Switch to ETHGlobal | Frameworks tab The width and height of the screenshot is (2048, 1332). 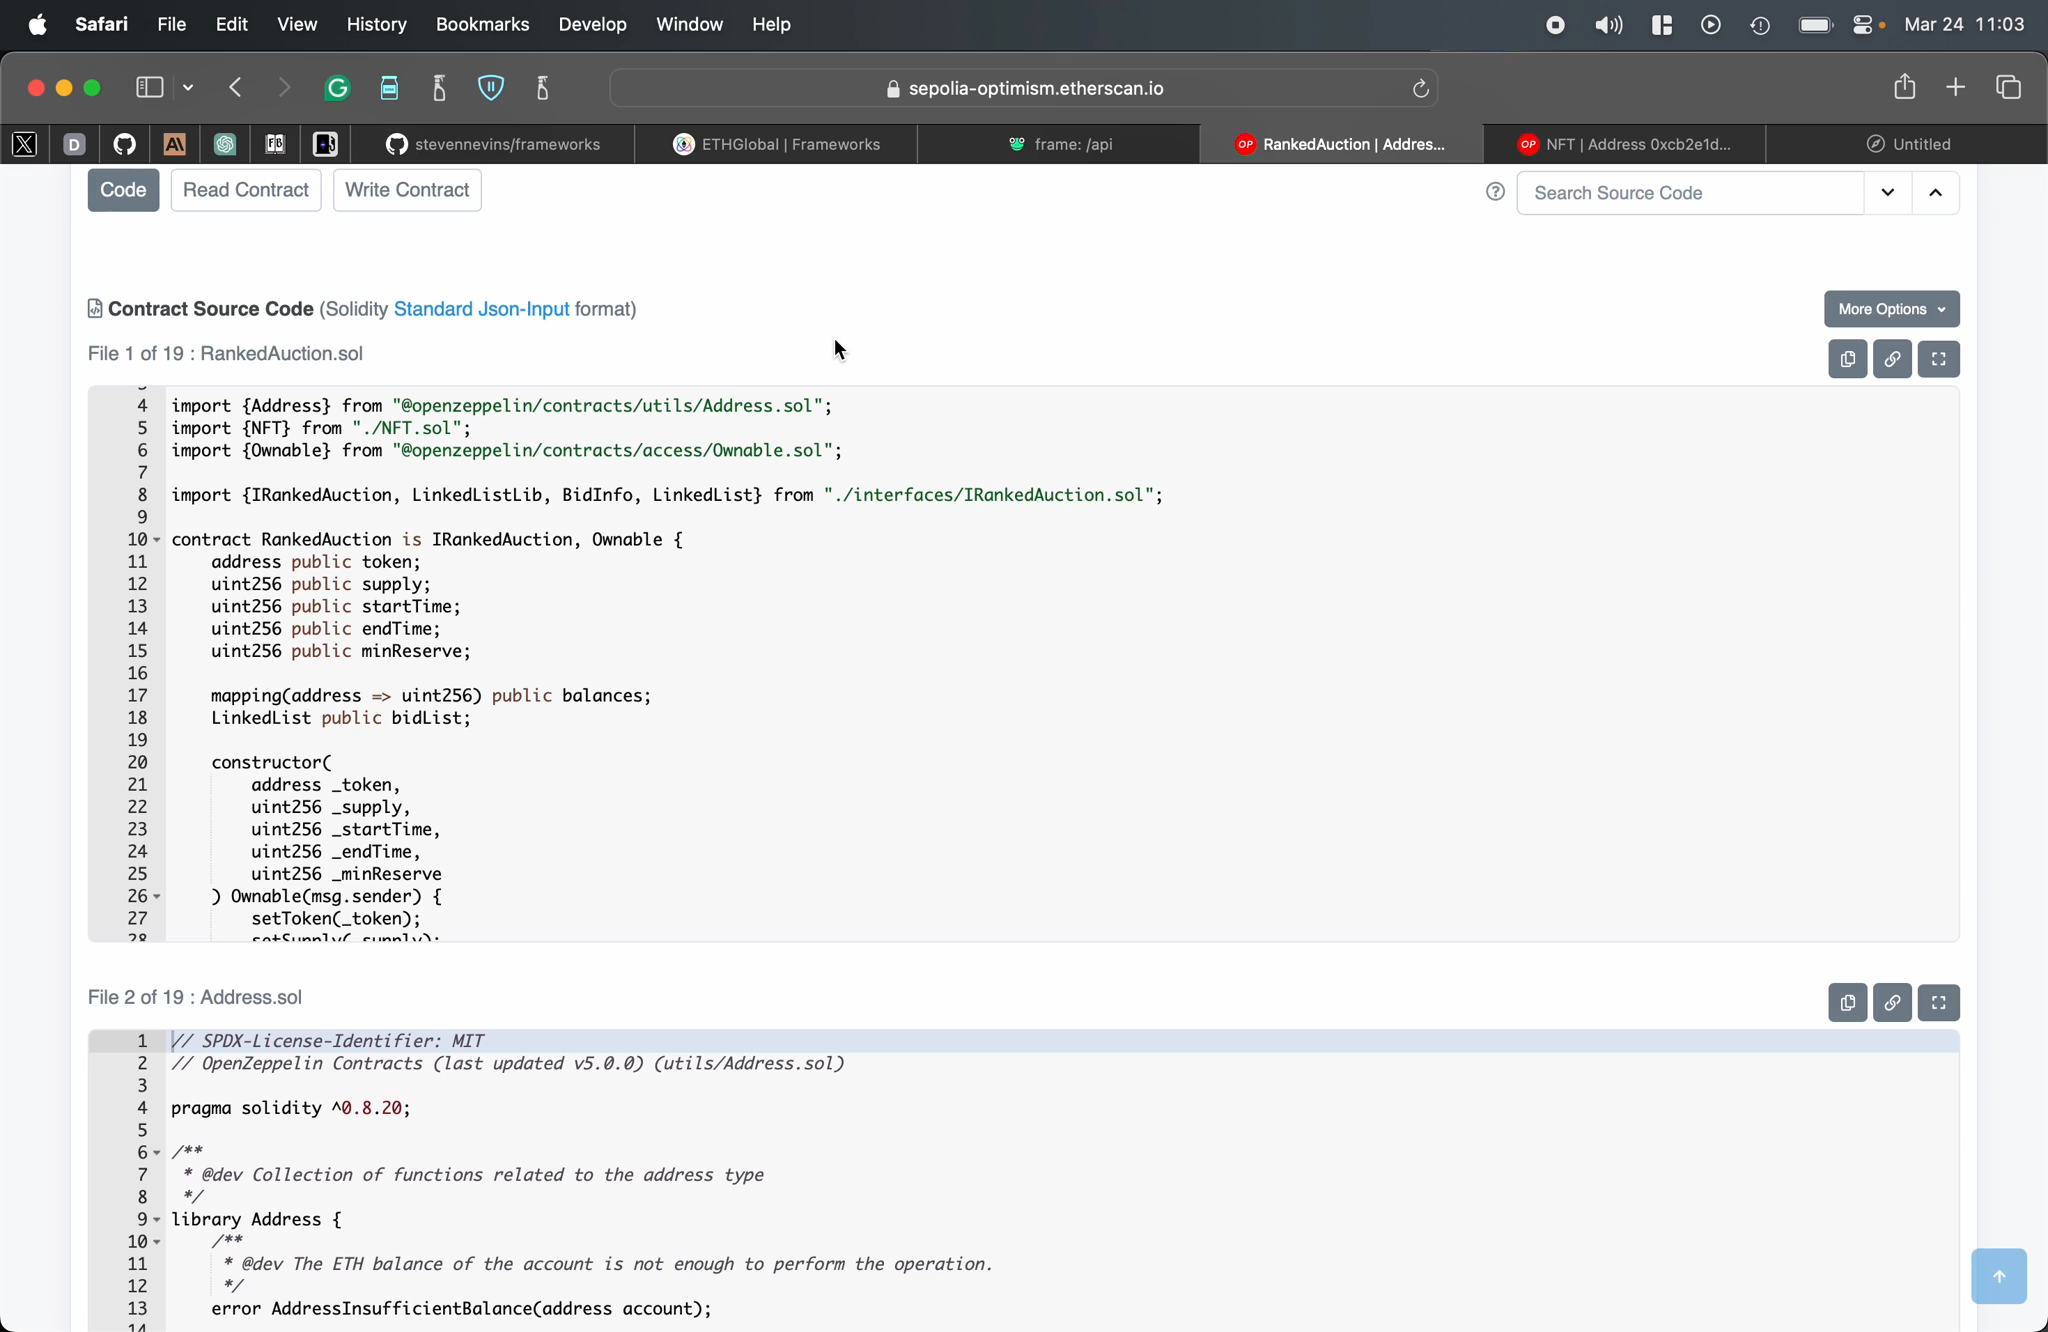point(777,144)
